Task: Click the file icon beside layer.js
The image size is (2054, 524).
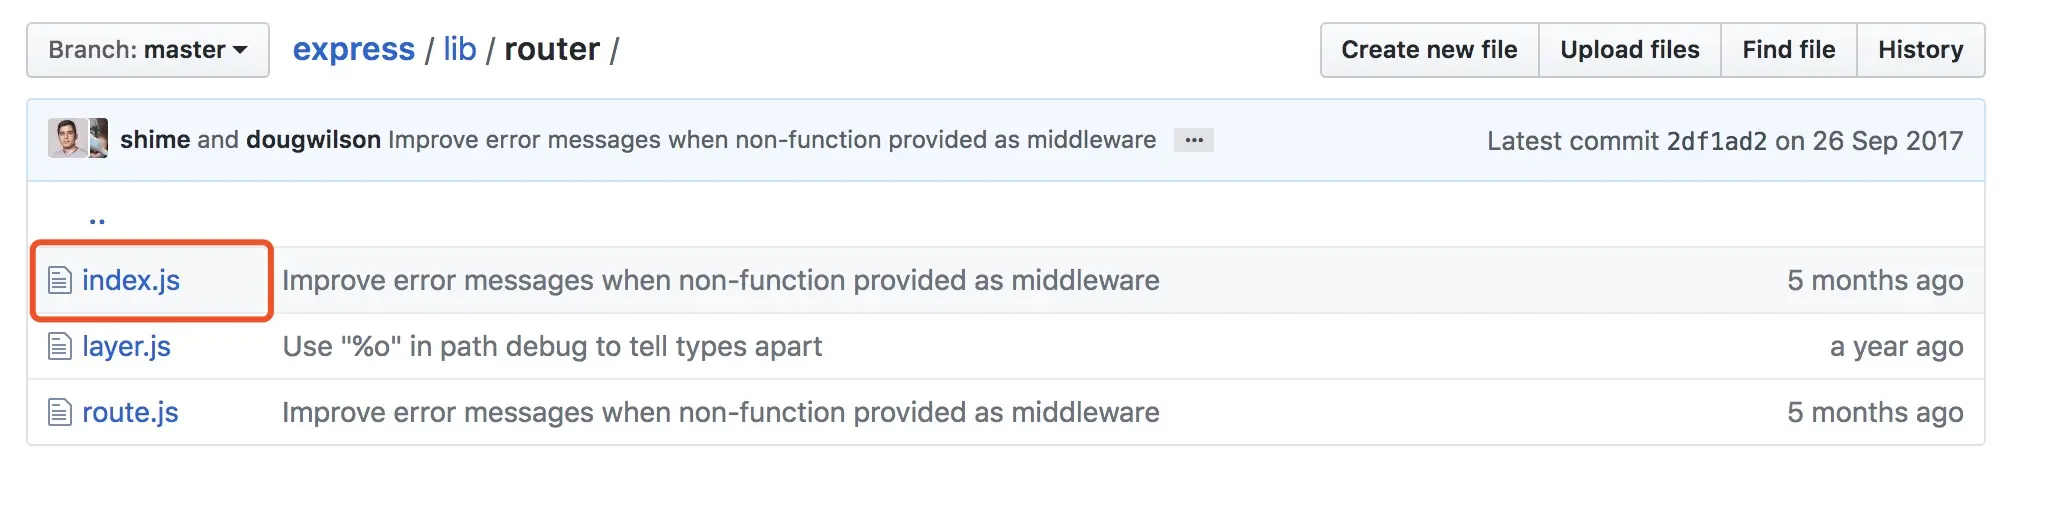Action: coord(60,347)
